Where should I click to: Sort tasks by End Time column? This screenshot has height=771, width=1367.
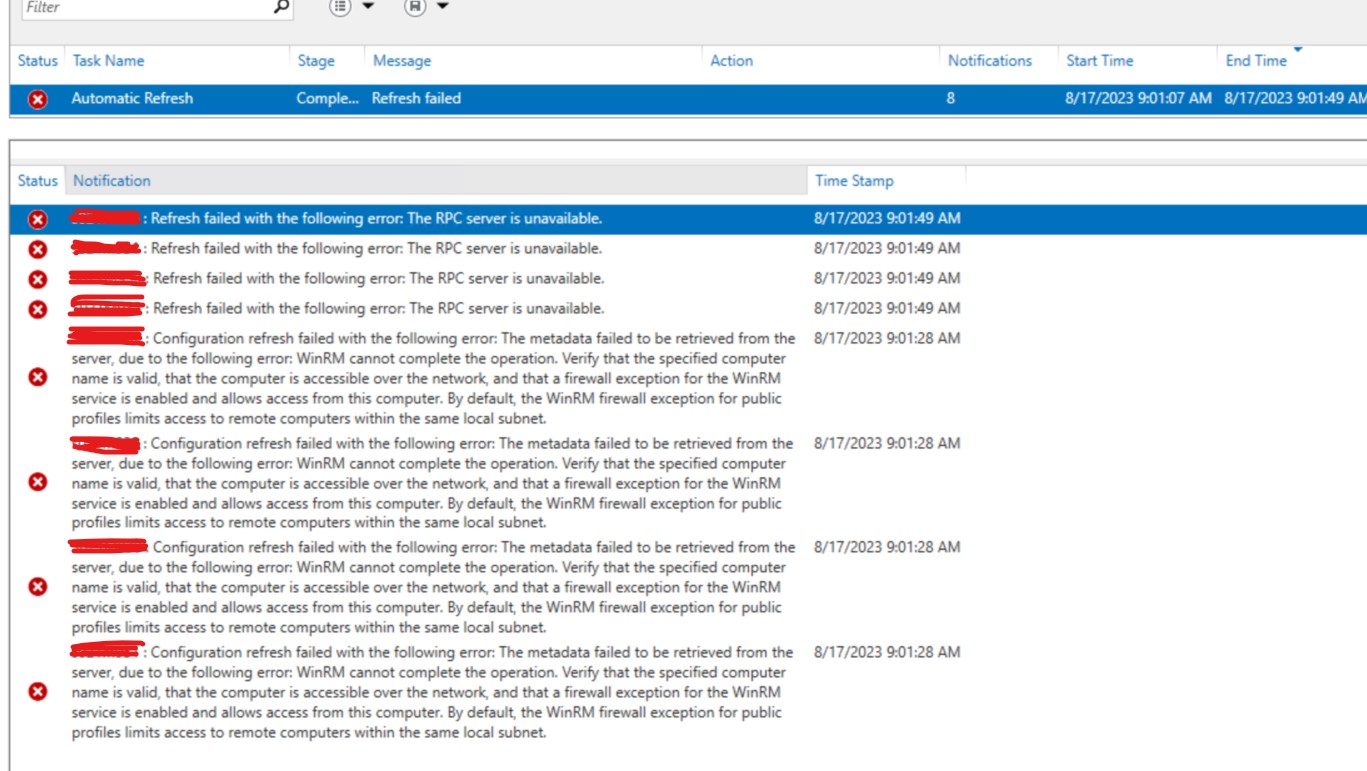[x=1257, y=61]
